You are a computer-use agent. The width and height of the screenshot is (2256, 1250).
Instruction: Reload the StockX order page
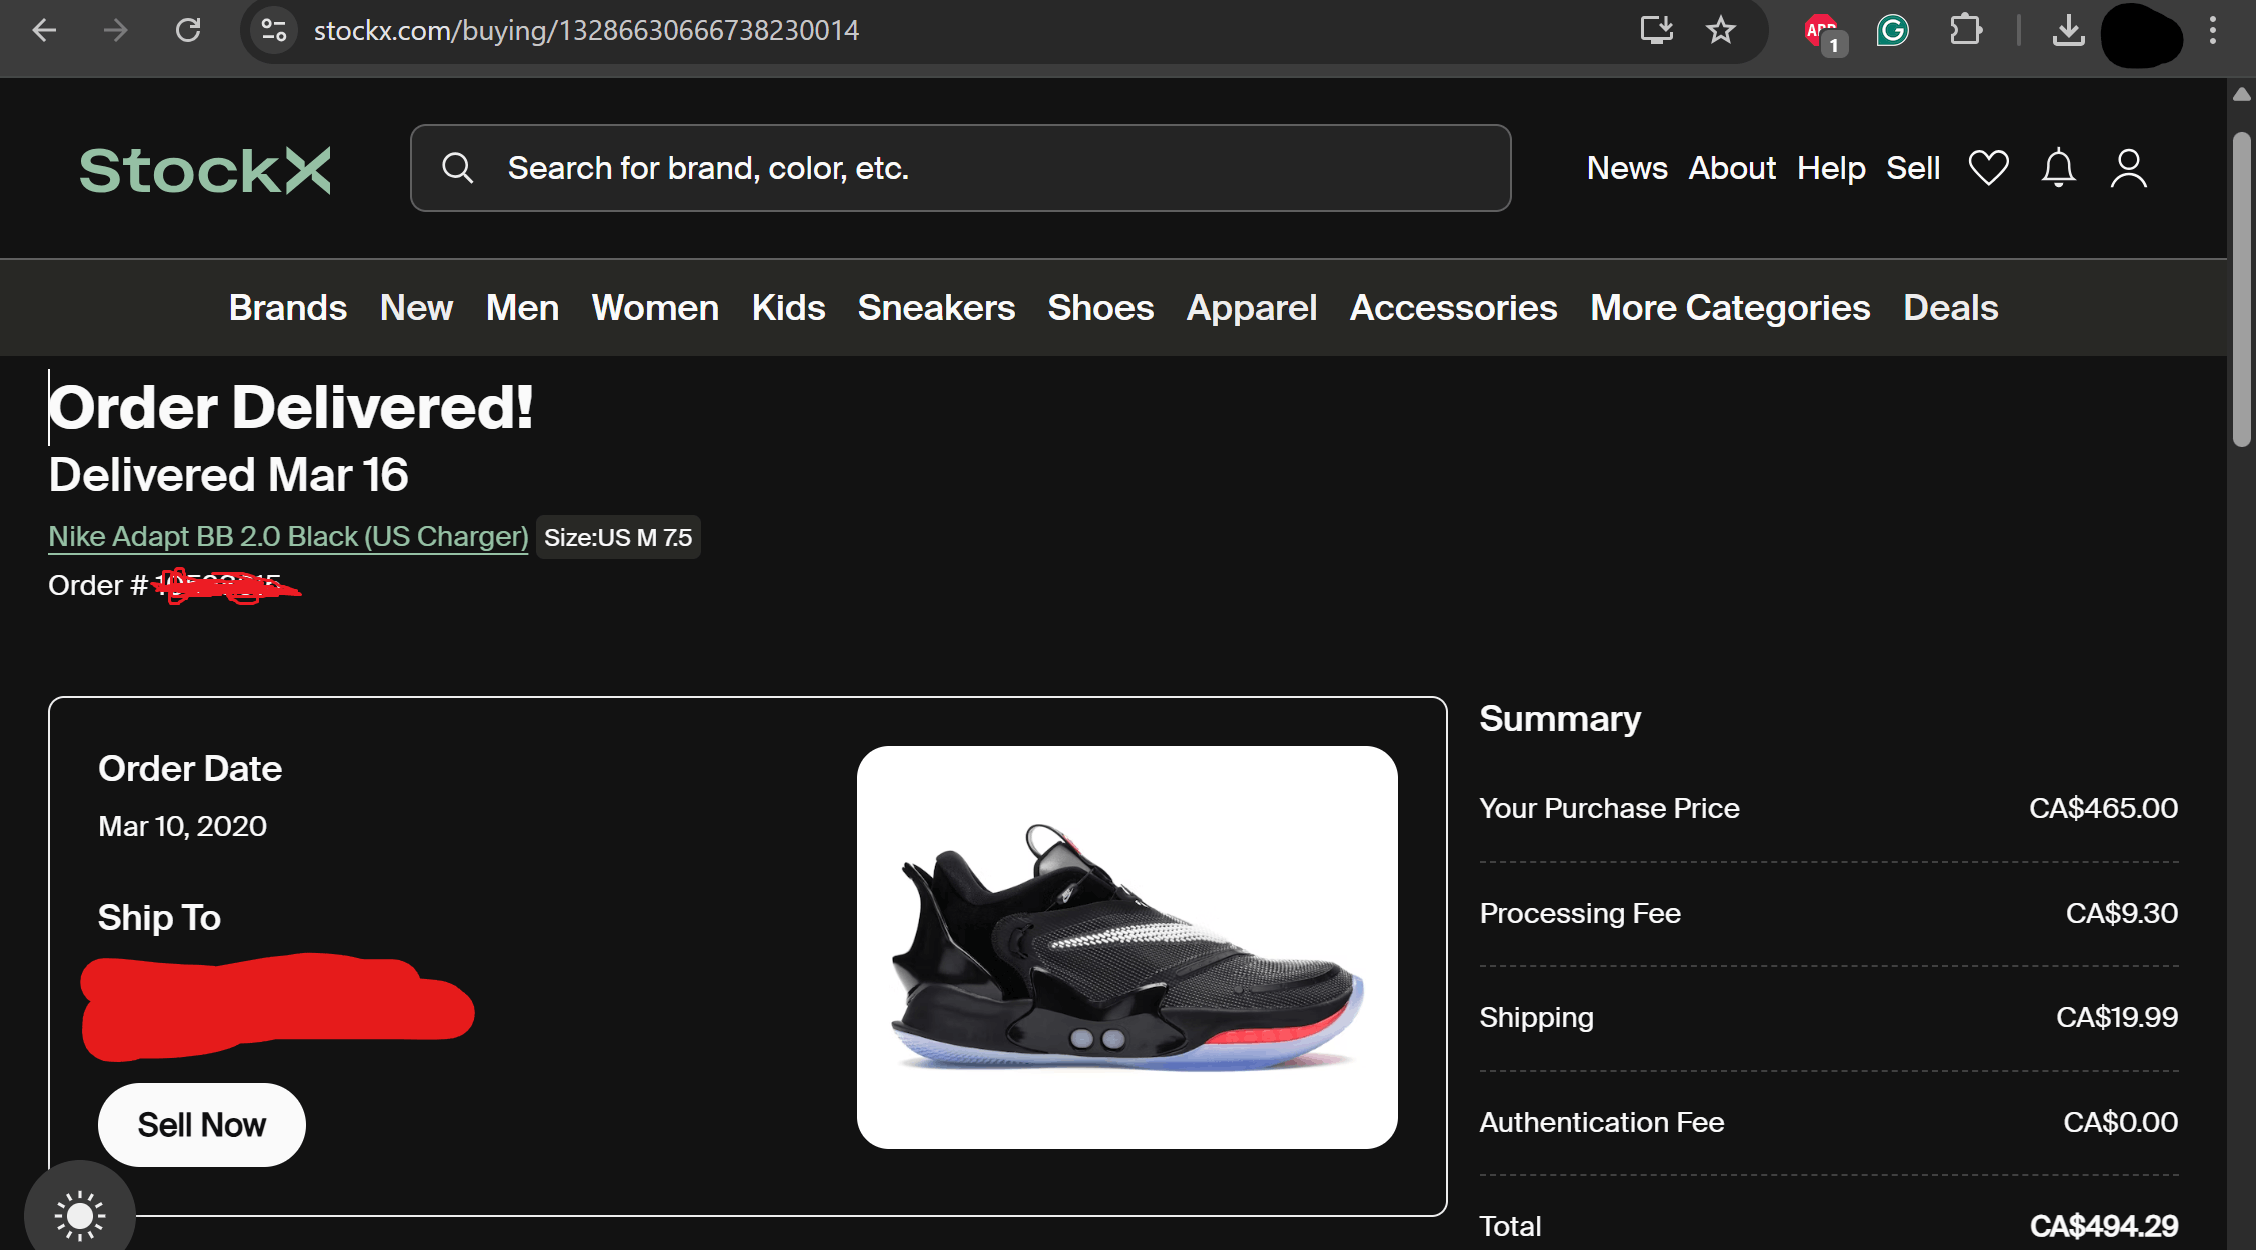coord(188,31)
